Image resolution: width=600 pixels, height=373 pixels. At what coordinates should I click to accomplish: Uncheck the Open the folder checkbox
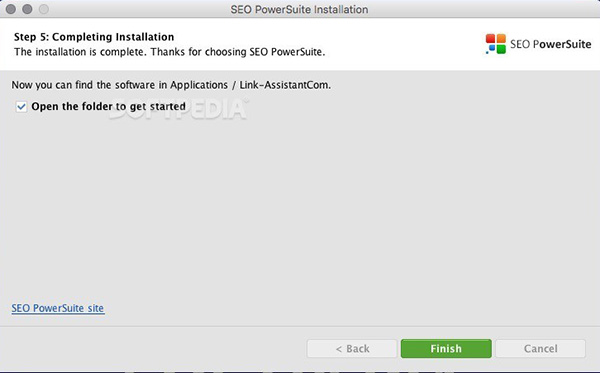tap(21, 107)
